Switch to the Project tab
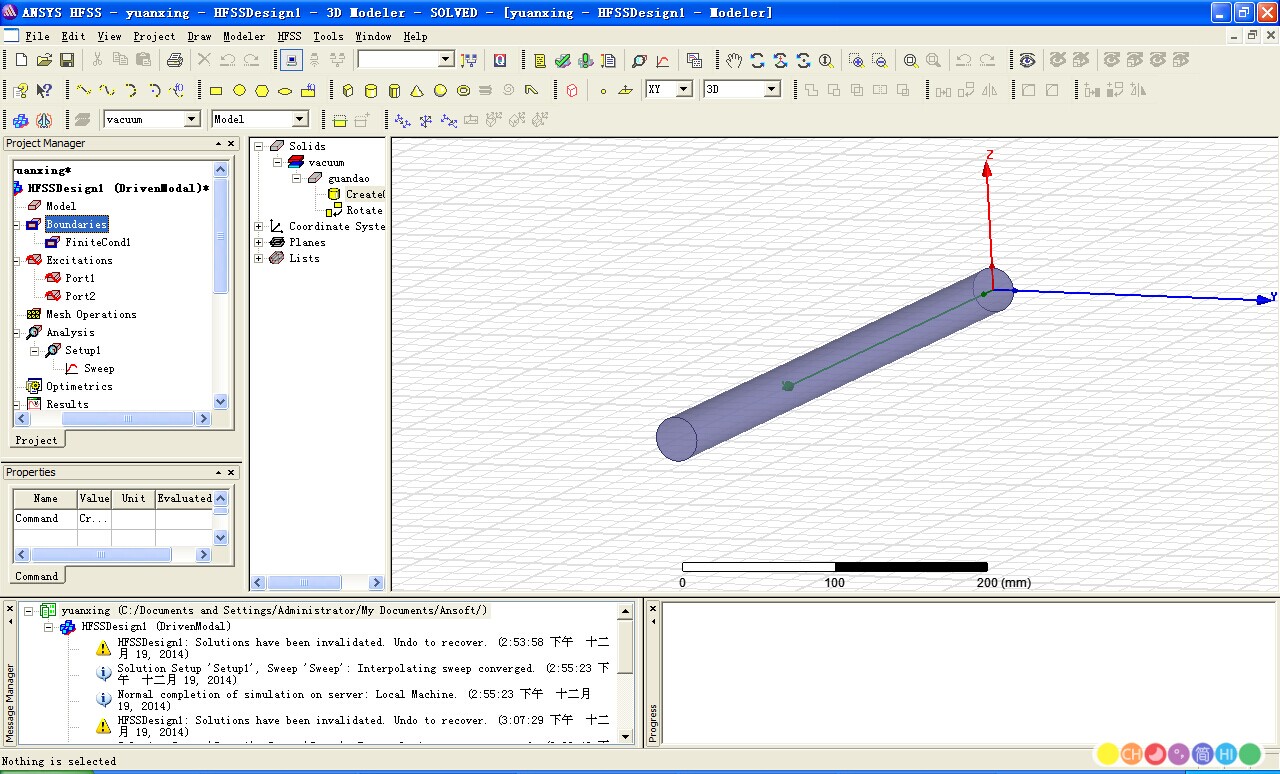 click(37, 440)
